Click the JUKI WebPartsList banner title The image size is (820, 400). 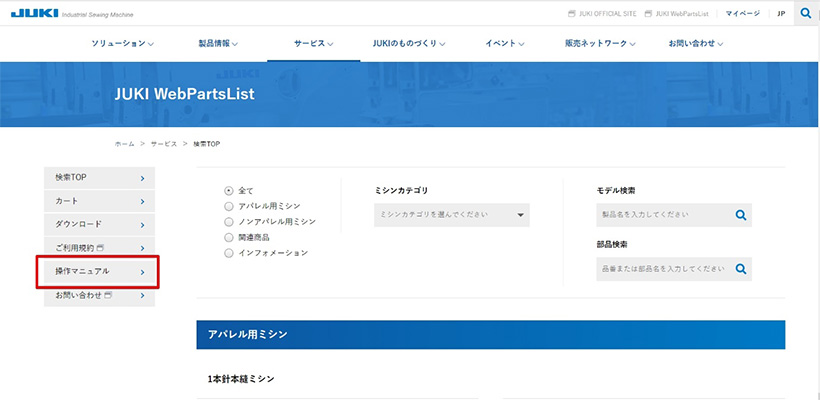185,94
